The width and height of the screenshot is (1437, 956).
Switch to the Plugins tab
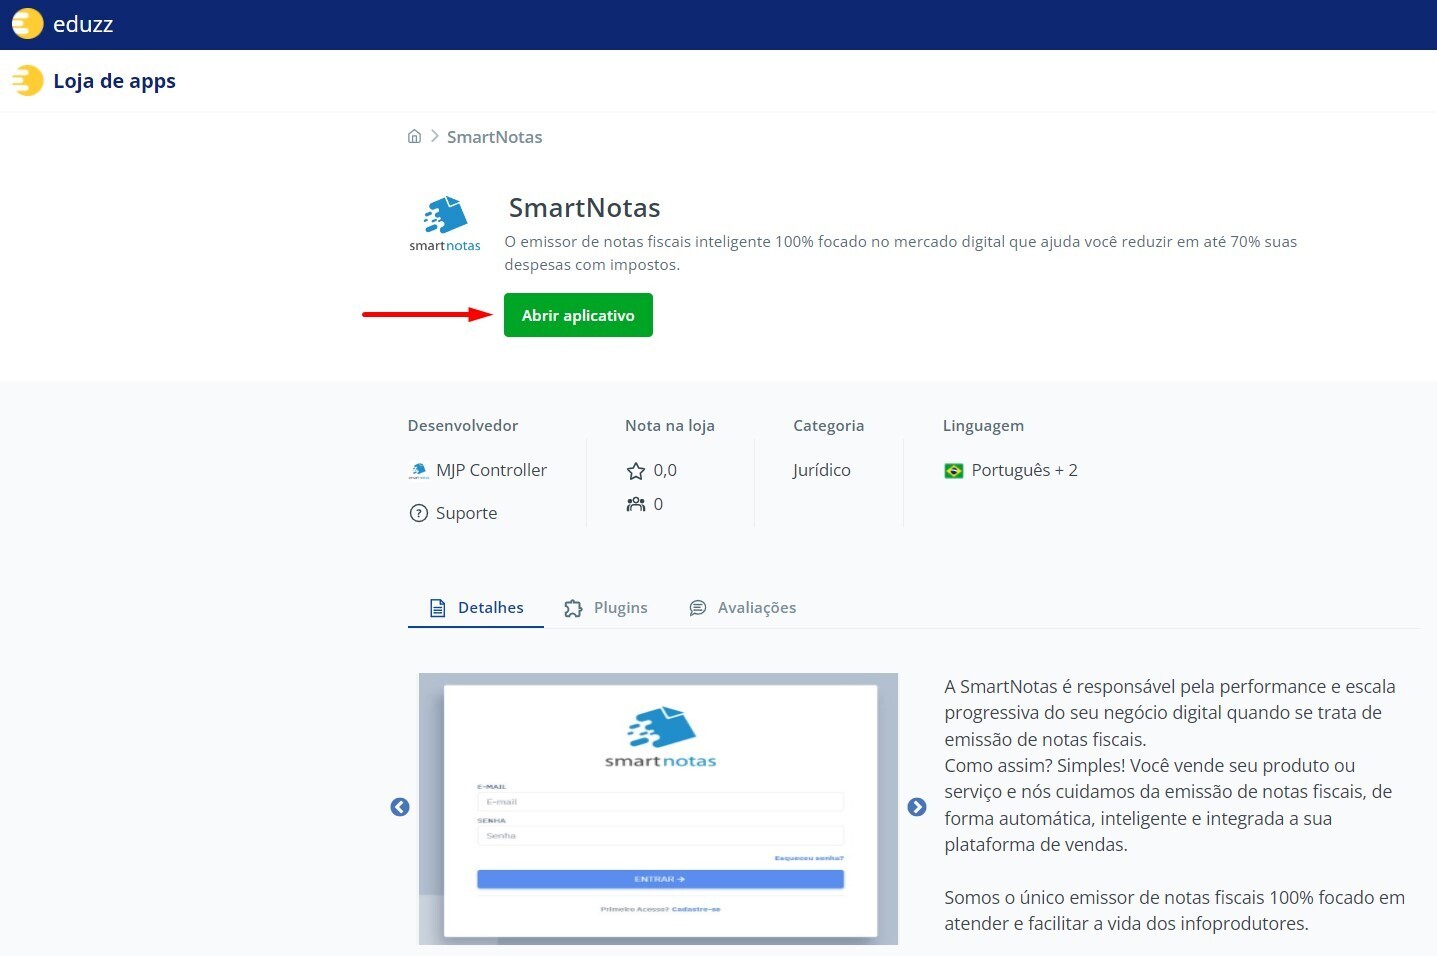point(606,608)
